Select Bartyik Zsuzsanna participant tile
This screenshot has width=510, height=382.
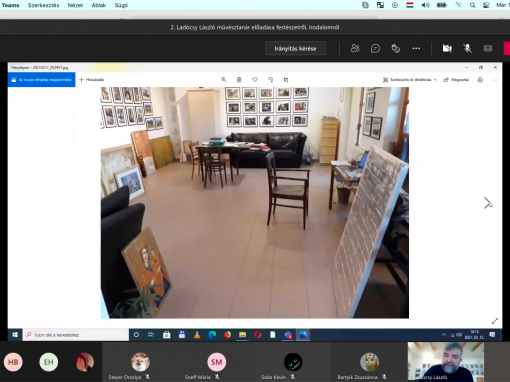[369, 362]
